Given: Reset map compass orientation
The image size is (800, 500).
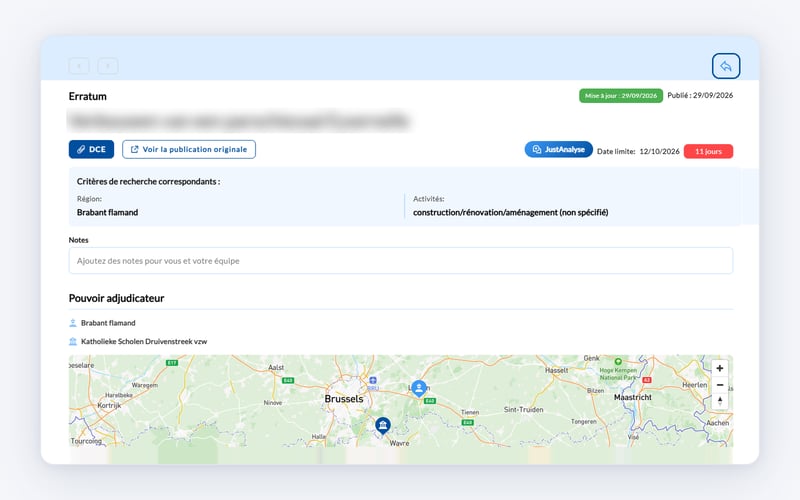Looking at the screenshot, I should [x=719, y=401].
